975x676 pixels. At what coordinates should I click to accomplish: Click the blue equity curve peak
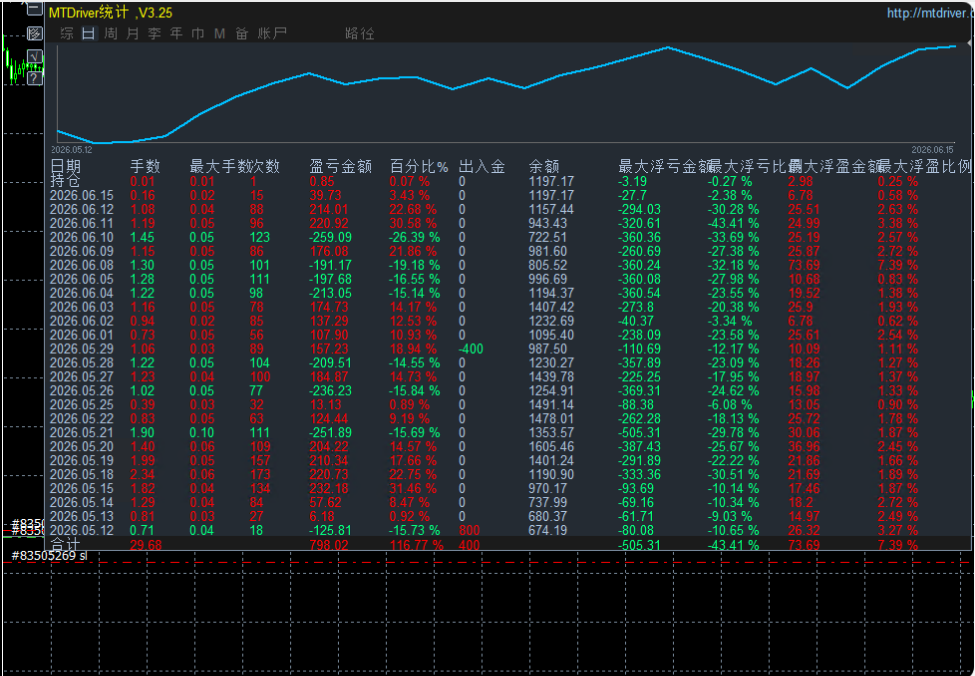[668, 47]
